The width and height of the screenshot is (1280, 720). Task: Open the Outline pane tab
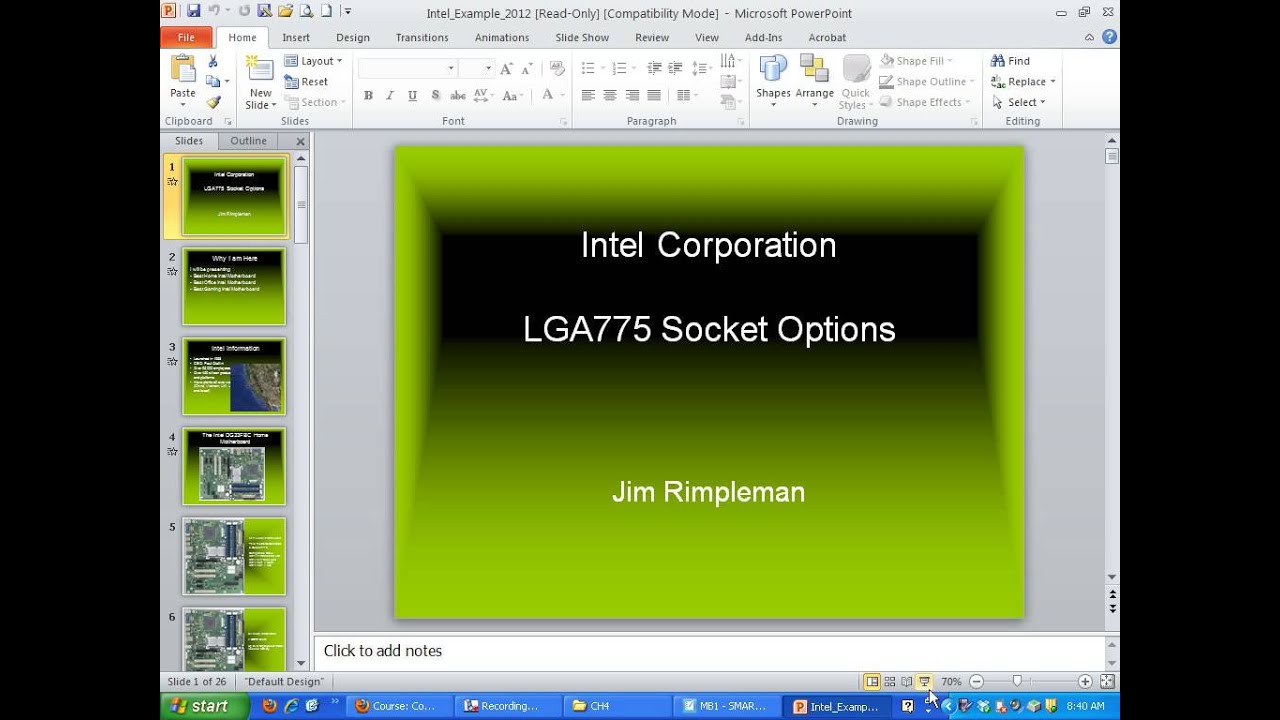249,141
